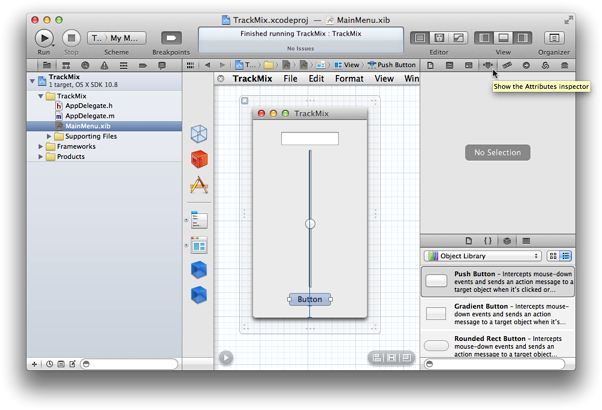
Task: Open the Organizer window
Action: [x=554, y=38]
